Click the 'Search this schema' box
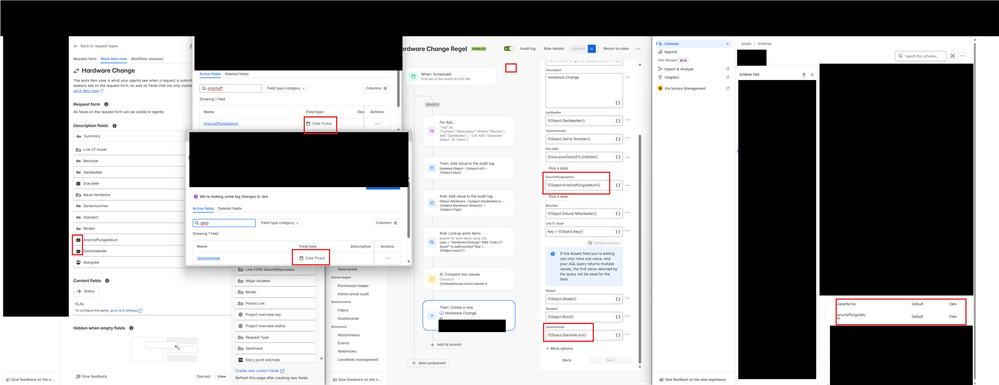The width and height of the screenshot is (999, 385). tap(920, 56)
